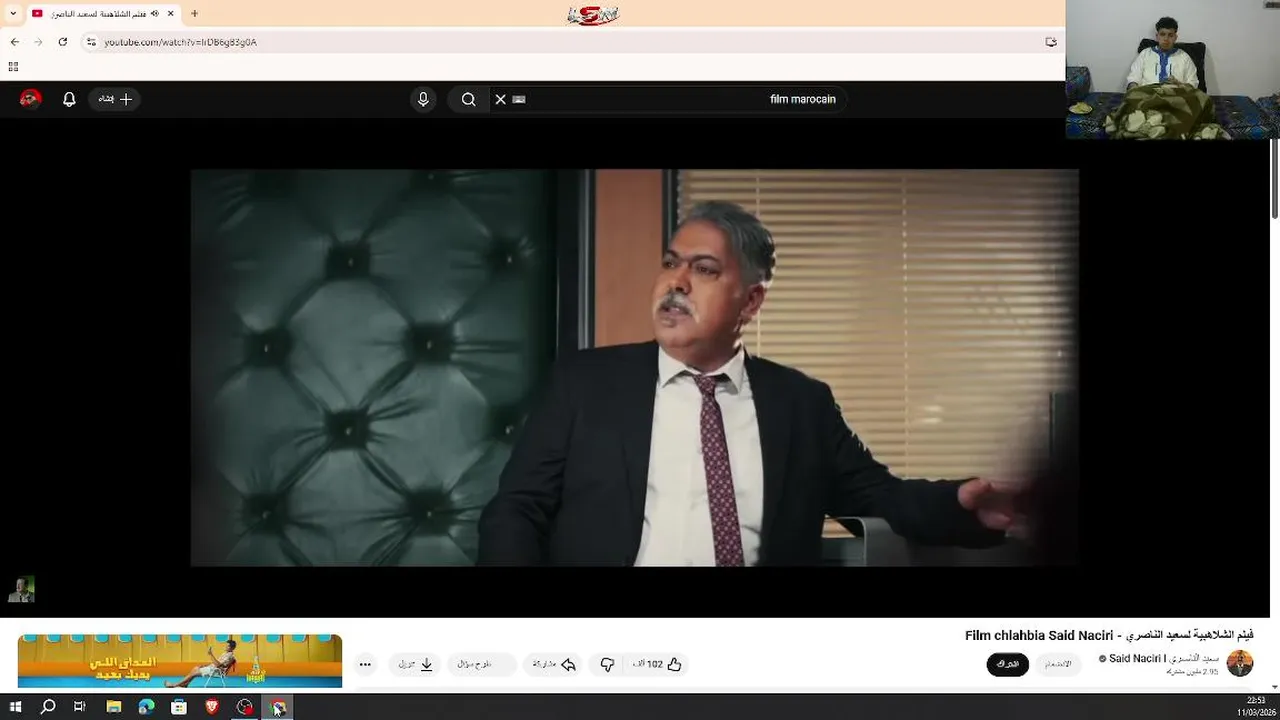Click the Share arrow button
The width and height of the screenshot is (1280, 720).
pyautogui.click(x=553, y=664)
